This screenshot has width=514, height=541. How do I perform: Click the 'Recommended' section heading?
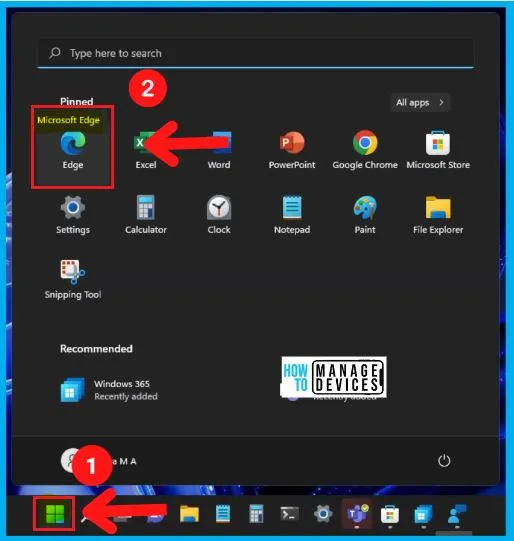coord(96,349)
